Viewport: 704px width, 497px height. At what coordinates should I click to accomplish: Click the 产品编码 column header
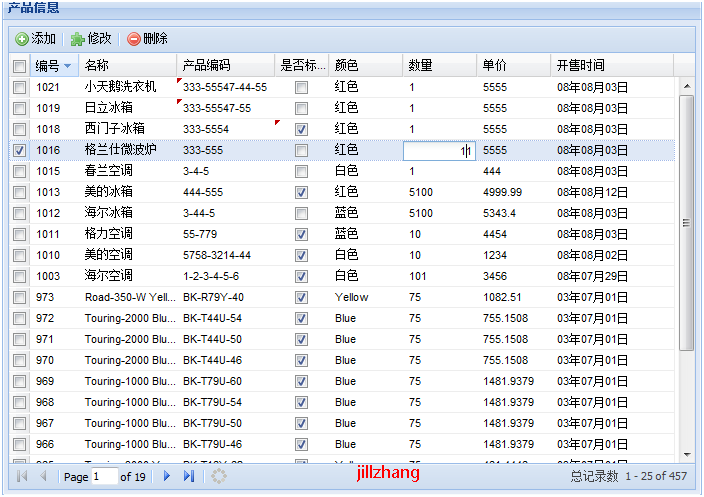[207, 66]
